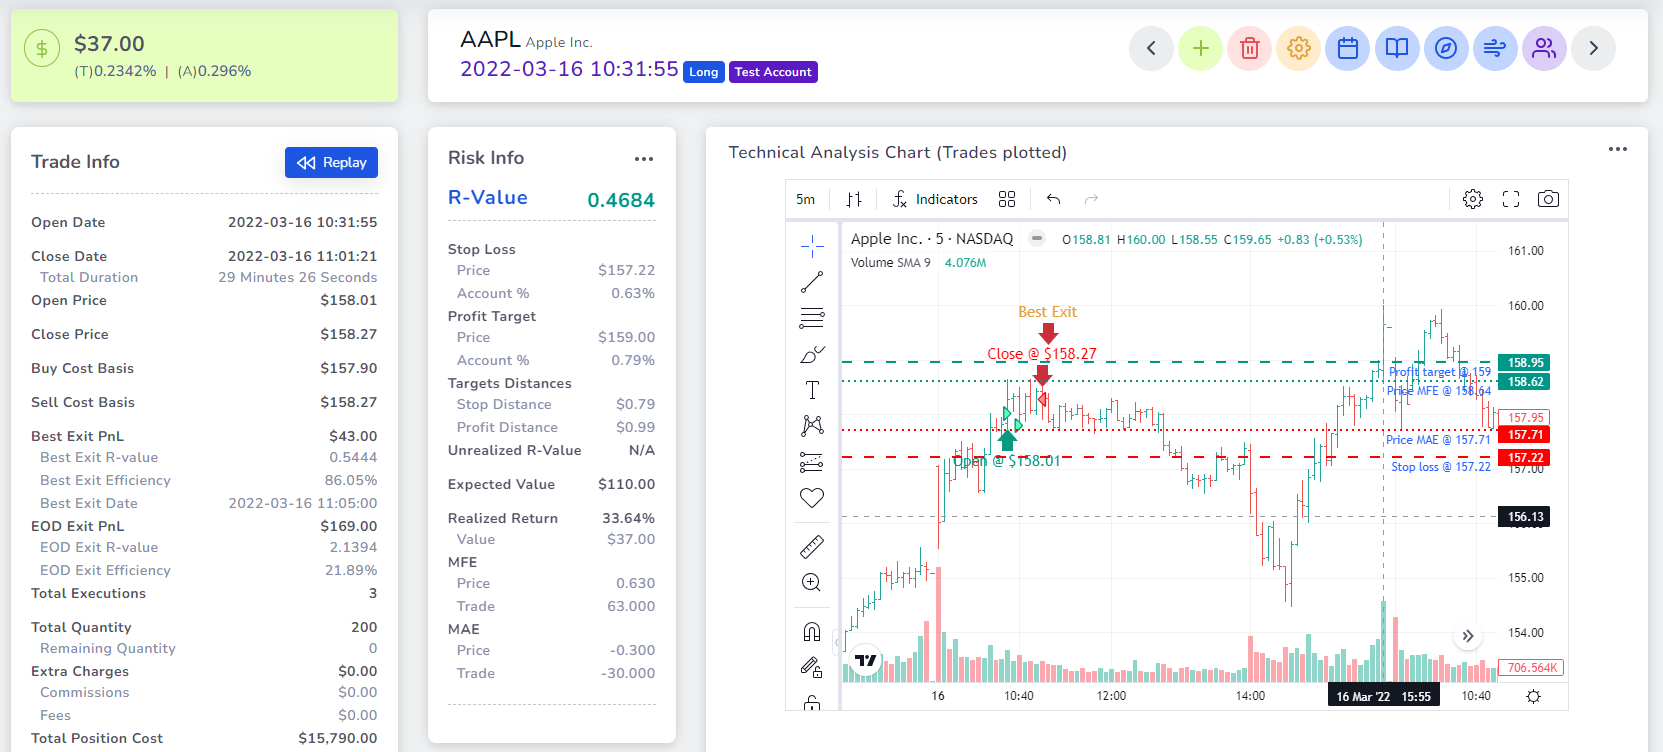Click the redo arrow in chart toolbar
This screenshot has width=1663, height=752.
(x=1091, y=199)
